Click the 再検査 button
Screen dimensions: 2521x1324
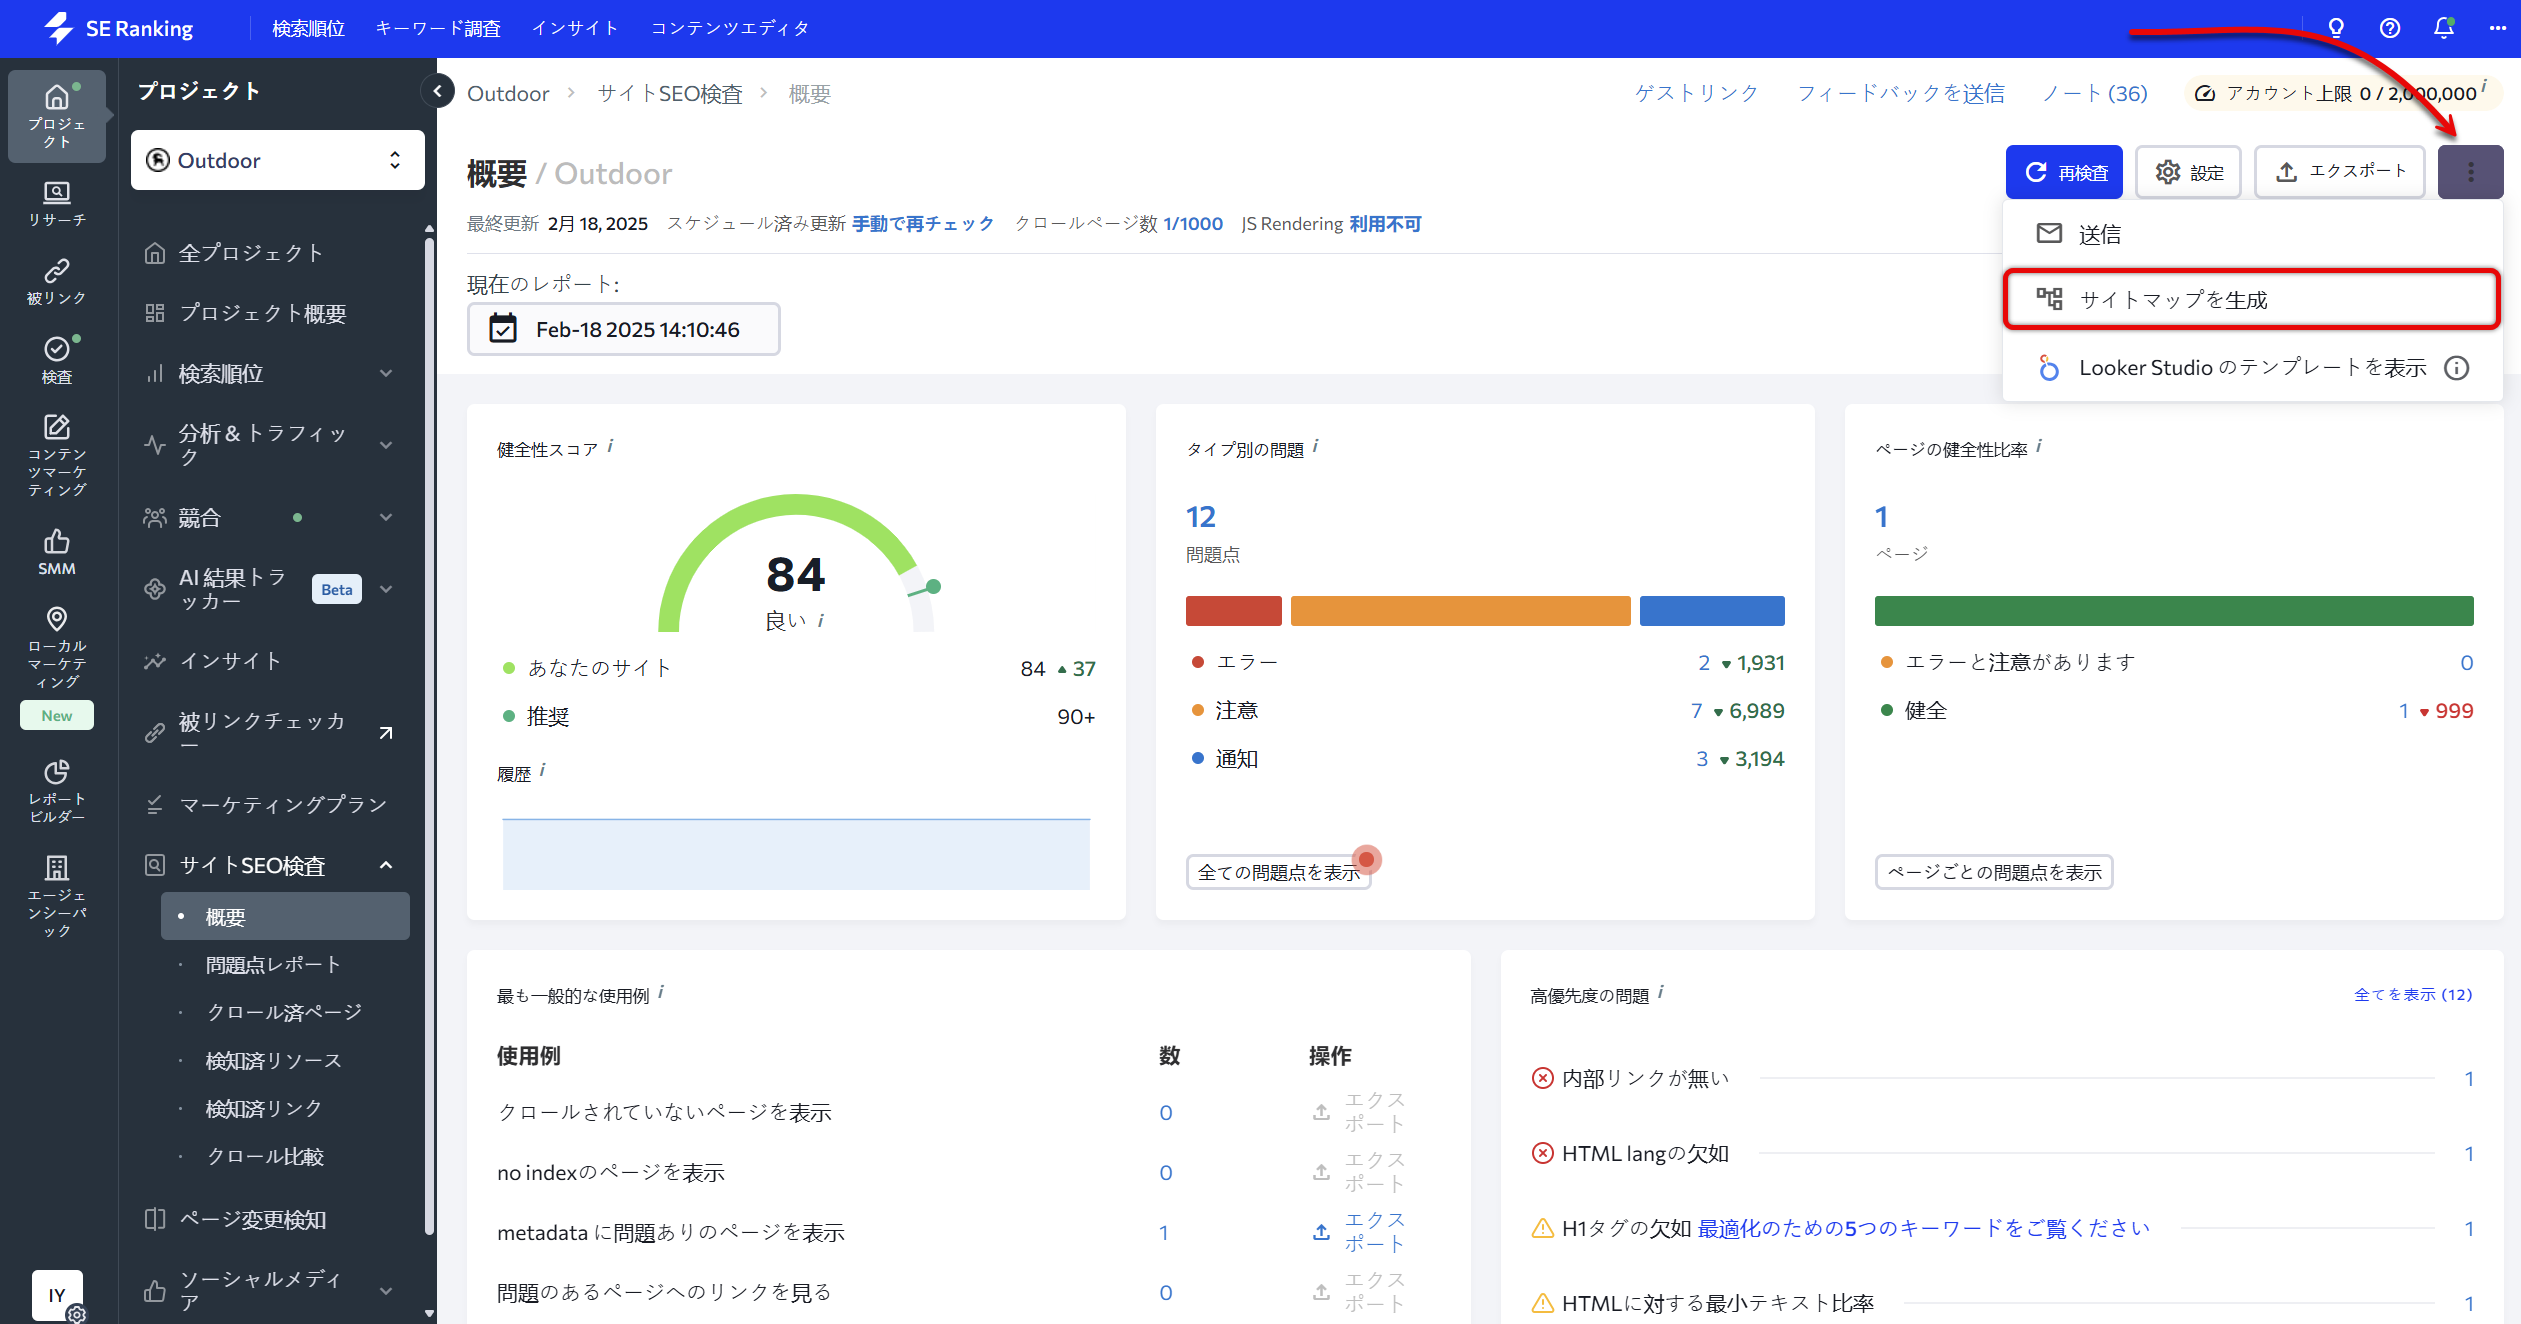click(x=2064, y=172)
